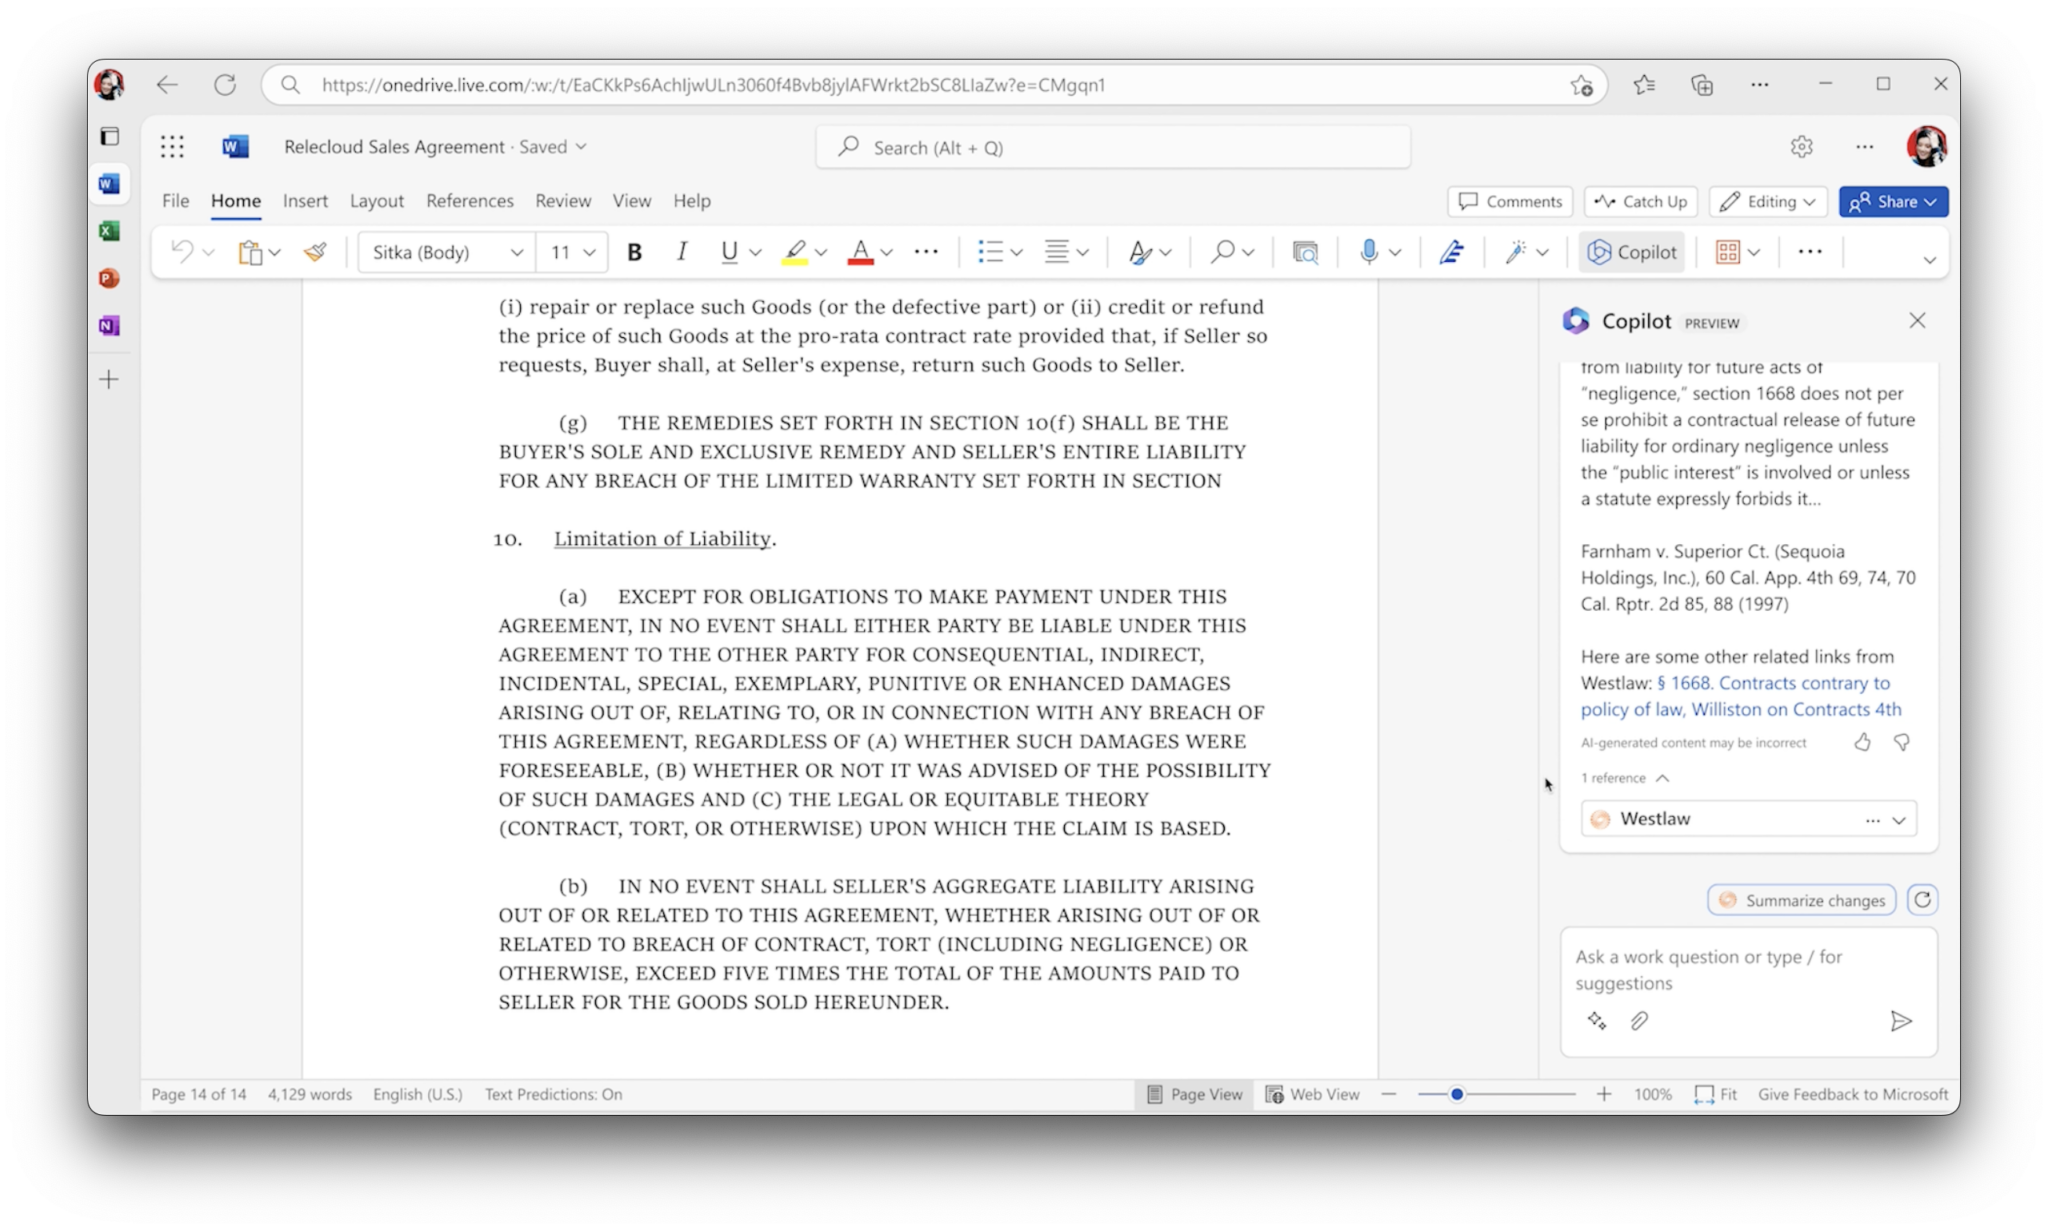Screen dimensions: 2048x1231
Task: Close the Copilot pane
Action: [x=1917, y=321]
